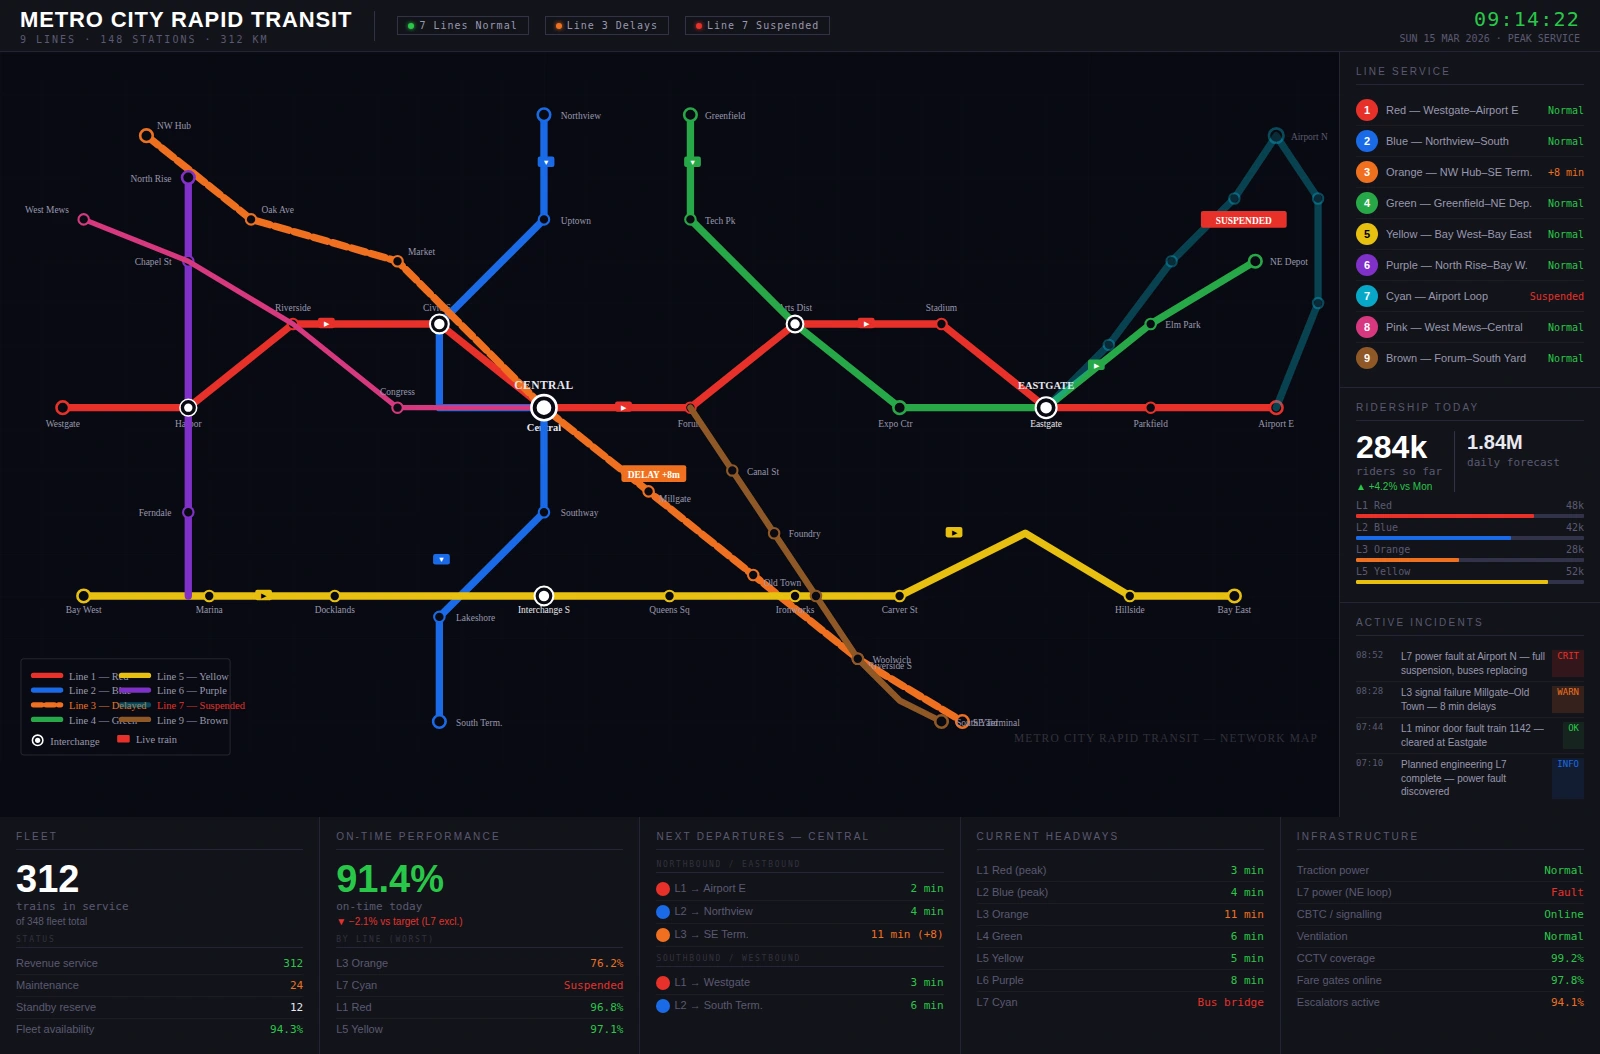Click the interchange marker at Central station

pyautogui.click(x=543, y=406)
